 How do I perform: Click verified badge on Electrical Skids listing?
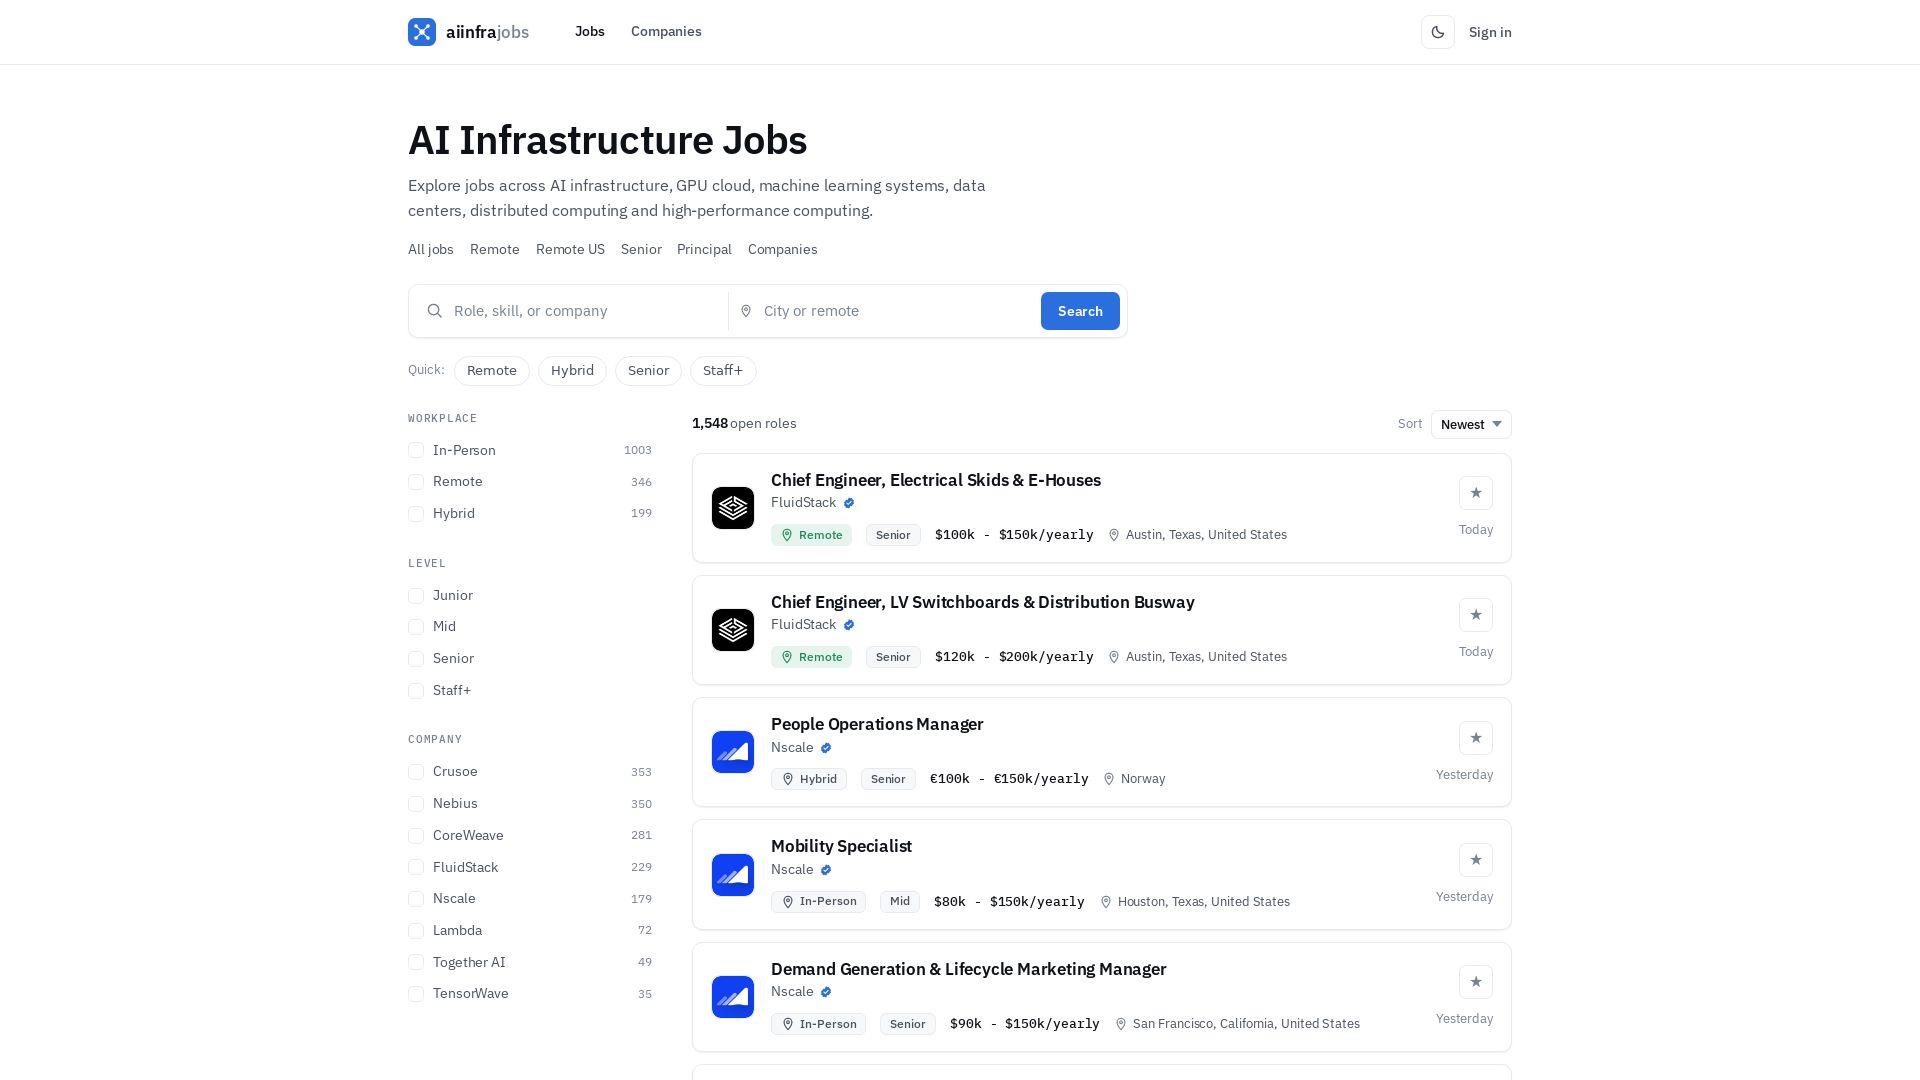[849, 503]
